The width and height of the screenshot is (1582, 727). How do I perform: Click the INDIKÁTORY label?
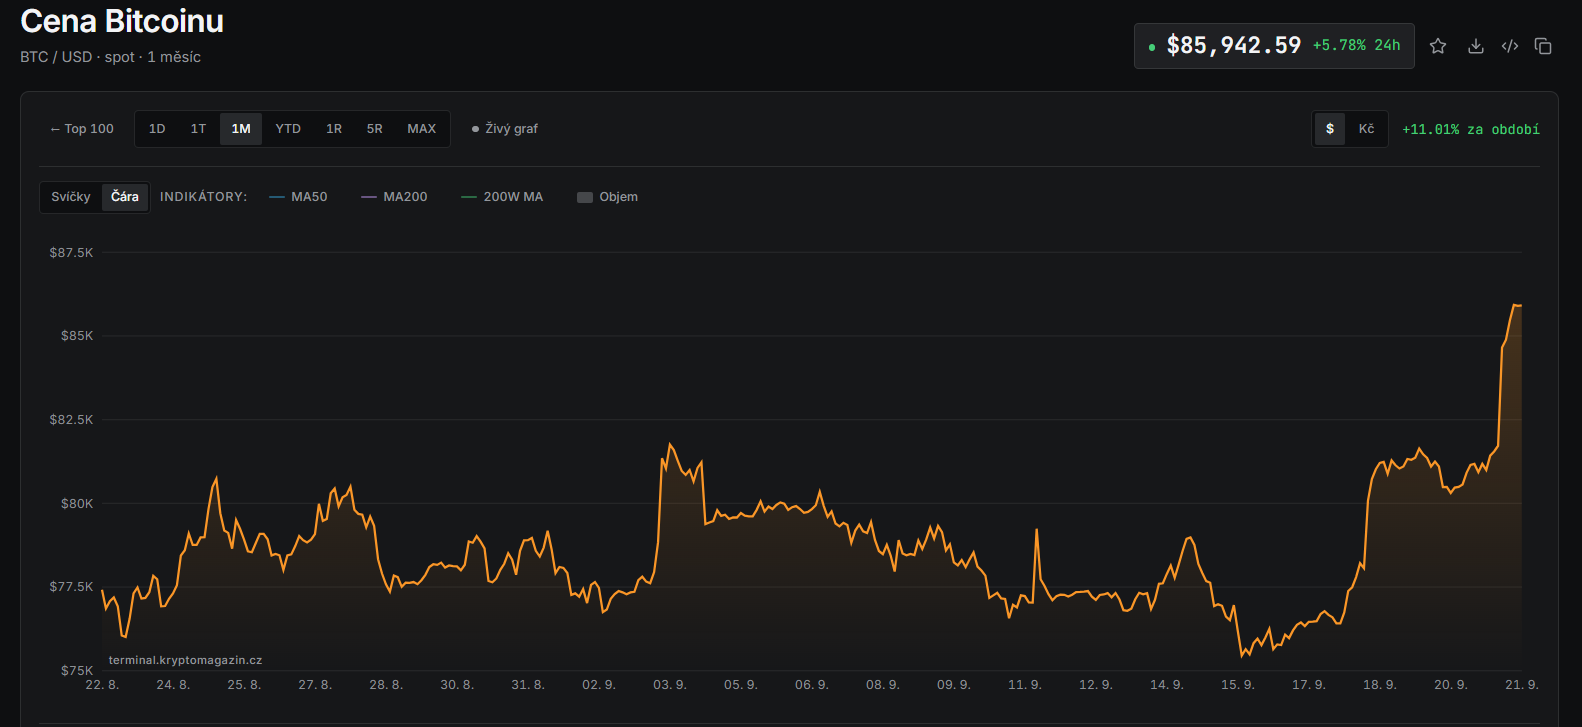pos(203,197)
